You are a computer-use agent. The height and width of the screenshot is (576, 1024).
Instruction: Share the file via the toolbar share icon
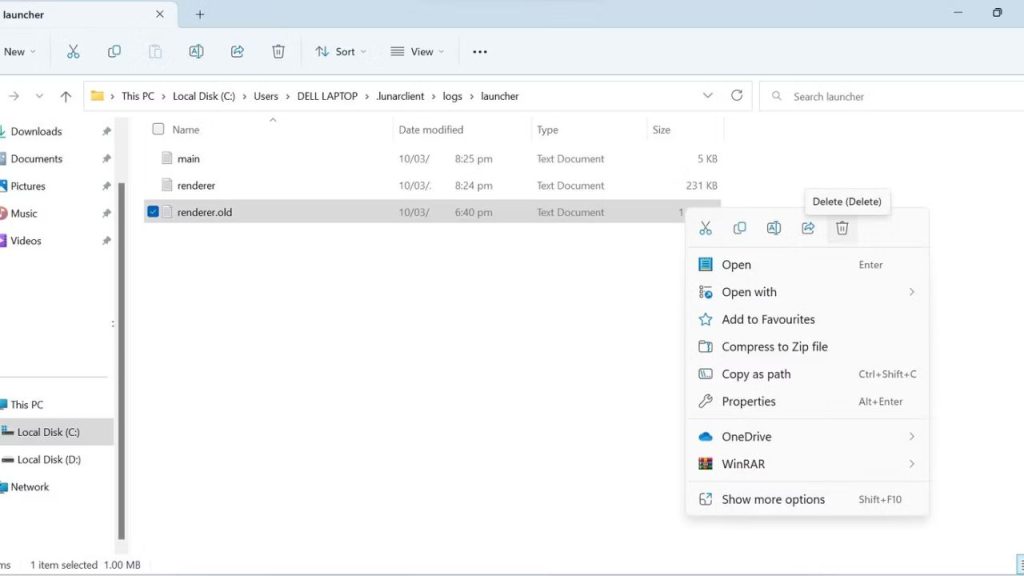(238, 51)
